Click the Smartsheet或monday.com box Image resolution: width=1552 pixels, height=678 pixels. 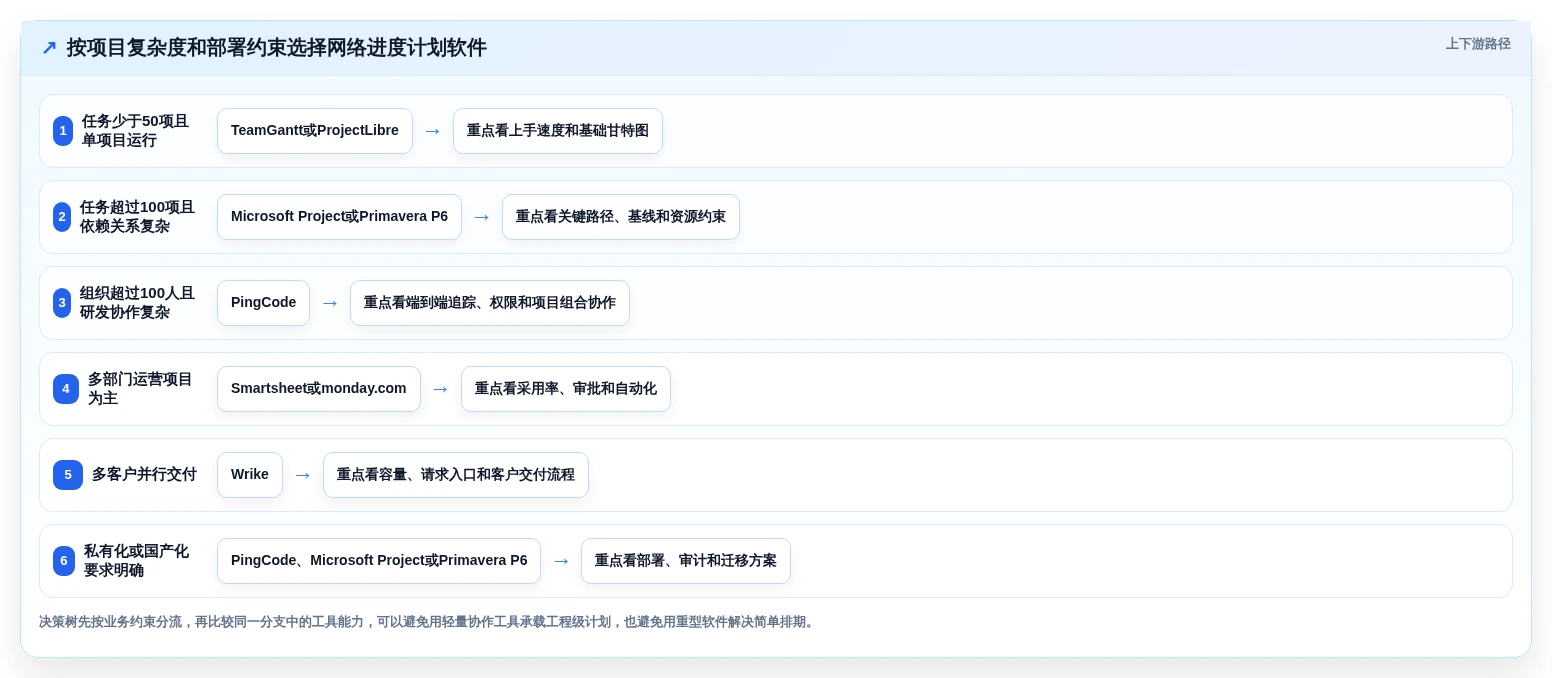(x=319, y=389)
